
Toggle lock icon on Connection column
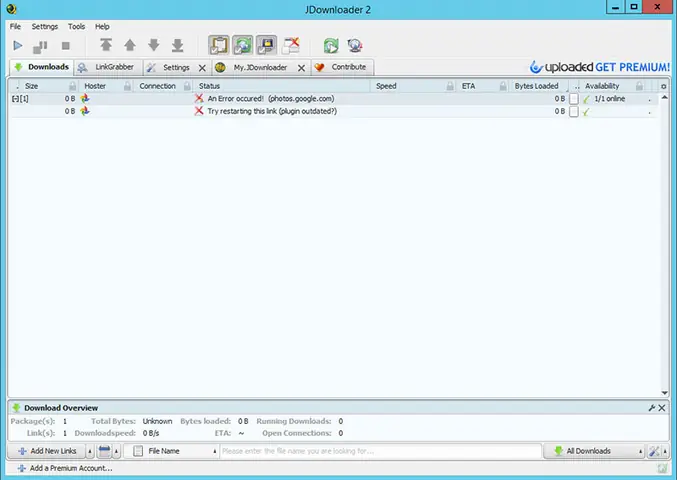[x=187, y=86]
